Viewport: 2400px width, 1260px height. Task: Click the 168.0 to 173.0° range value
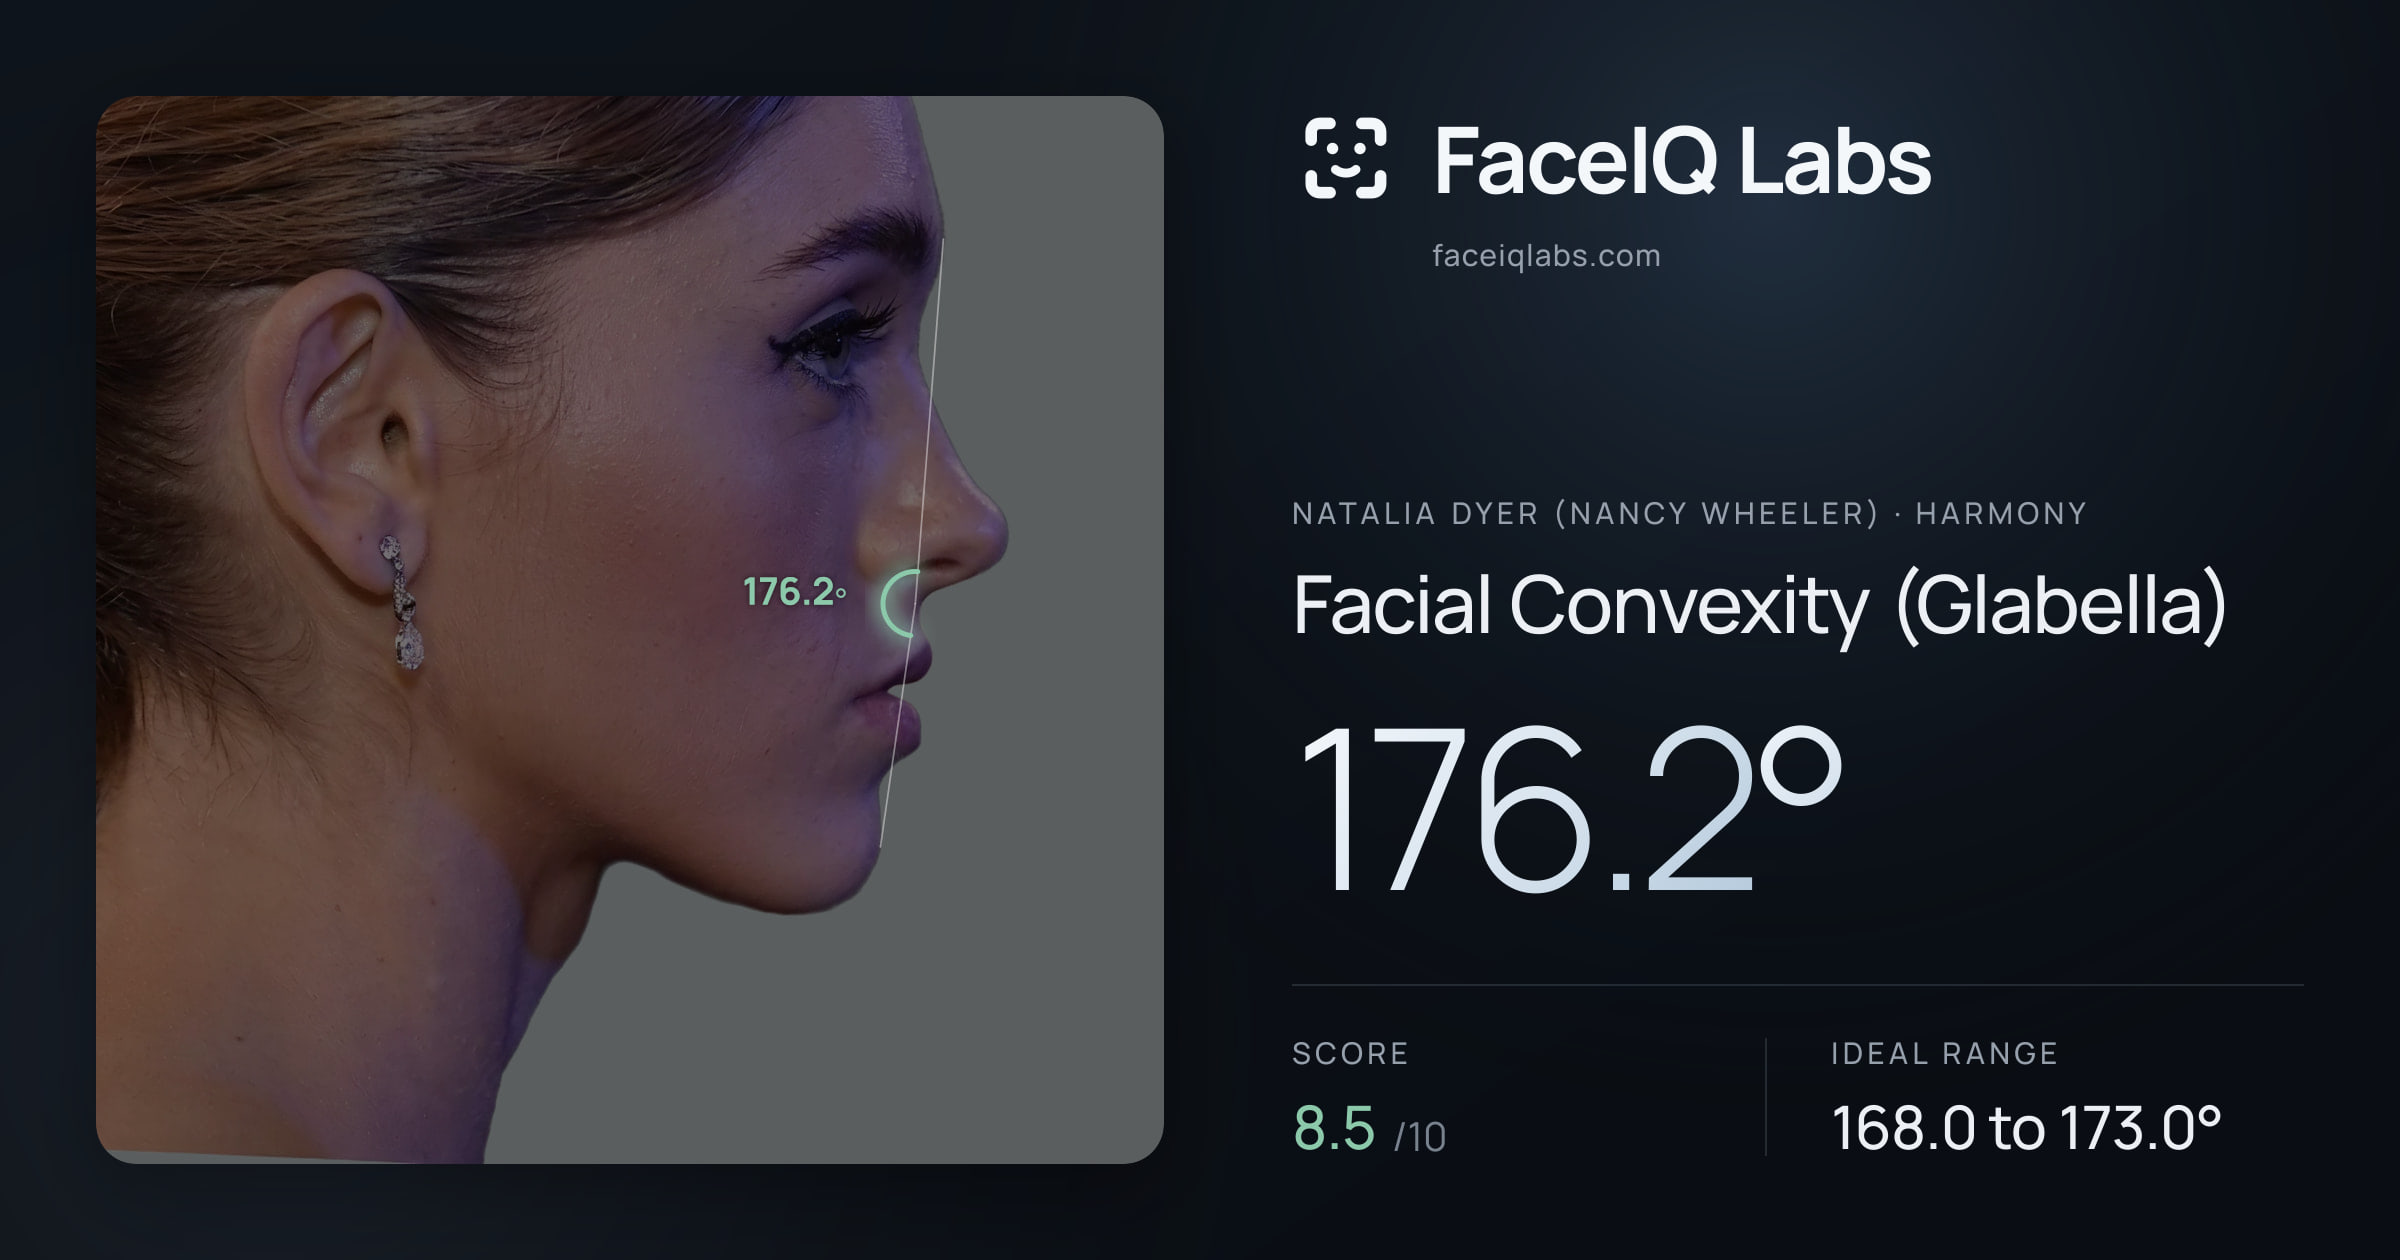point(2026,1128)
